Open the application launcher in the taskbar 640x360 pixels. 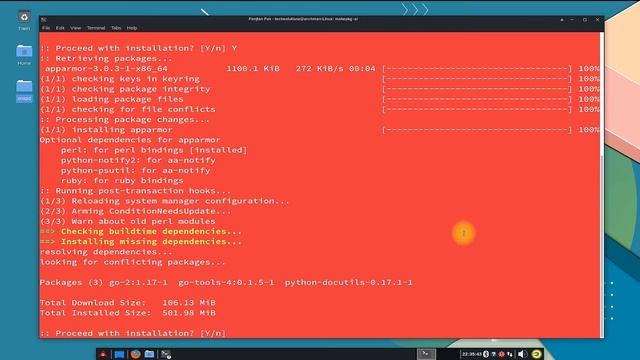pyautogui.click(x=103, y=354)
